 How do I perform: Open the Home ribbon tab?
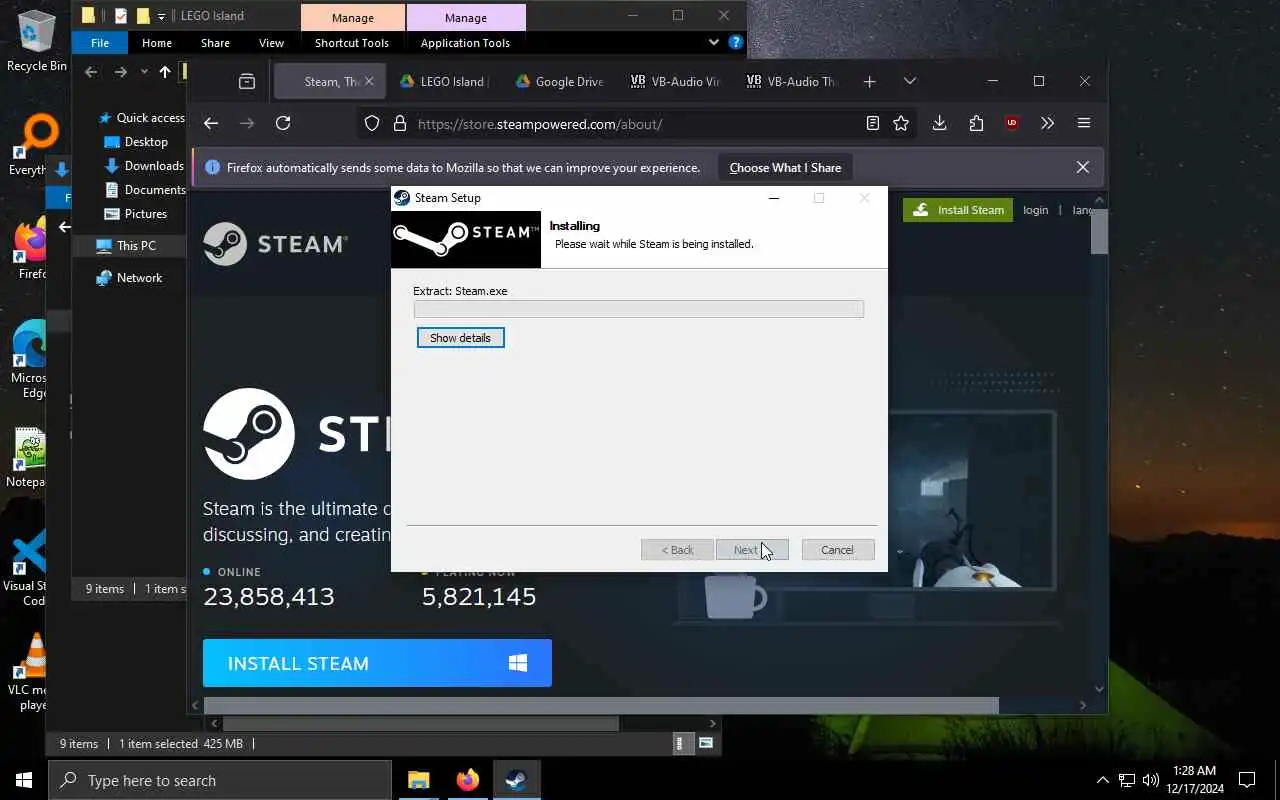pyautogui.click(x=157, y=43)
